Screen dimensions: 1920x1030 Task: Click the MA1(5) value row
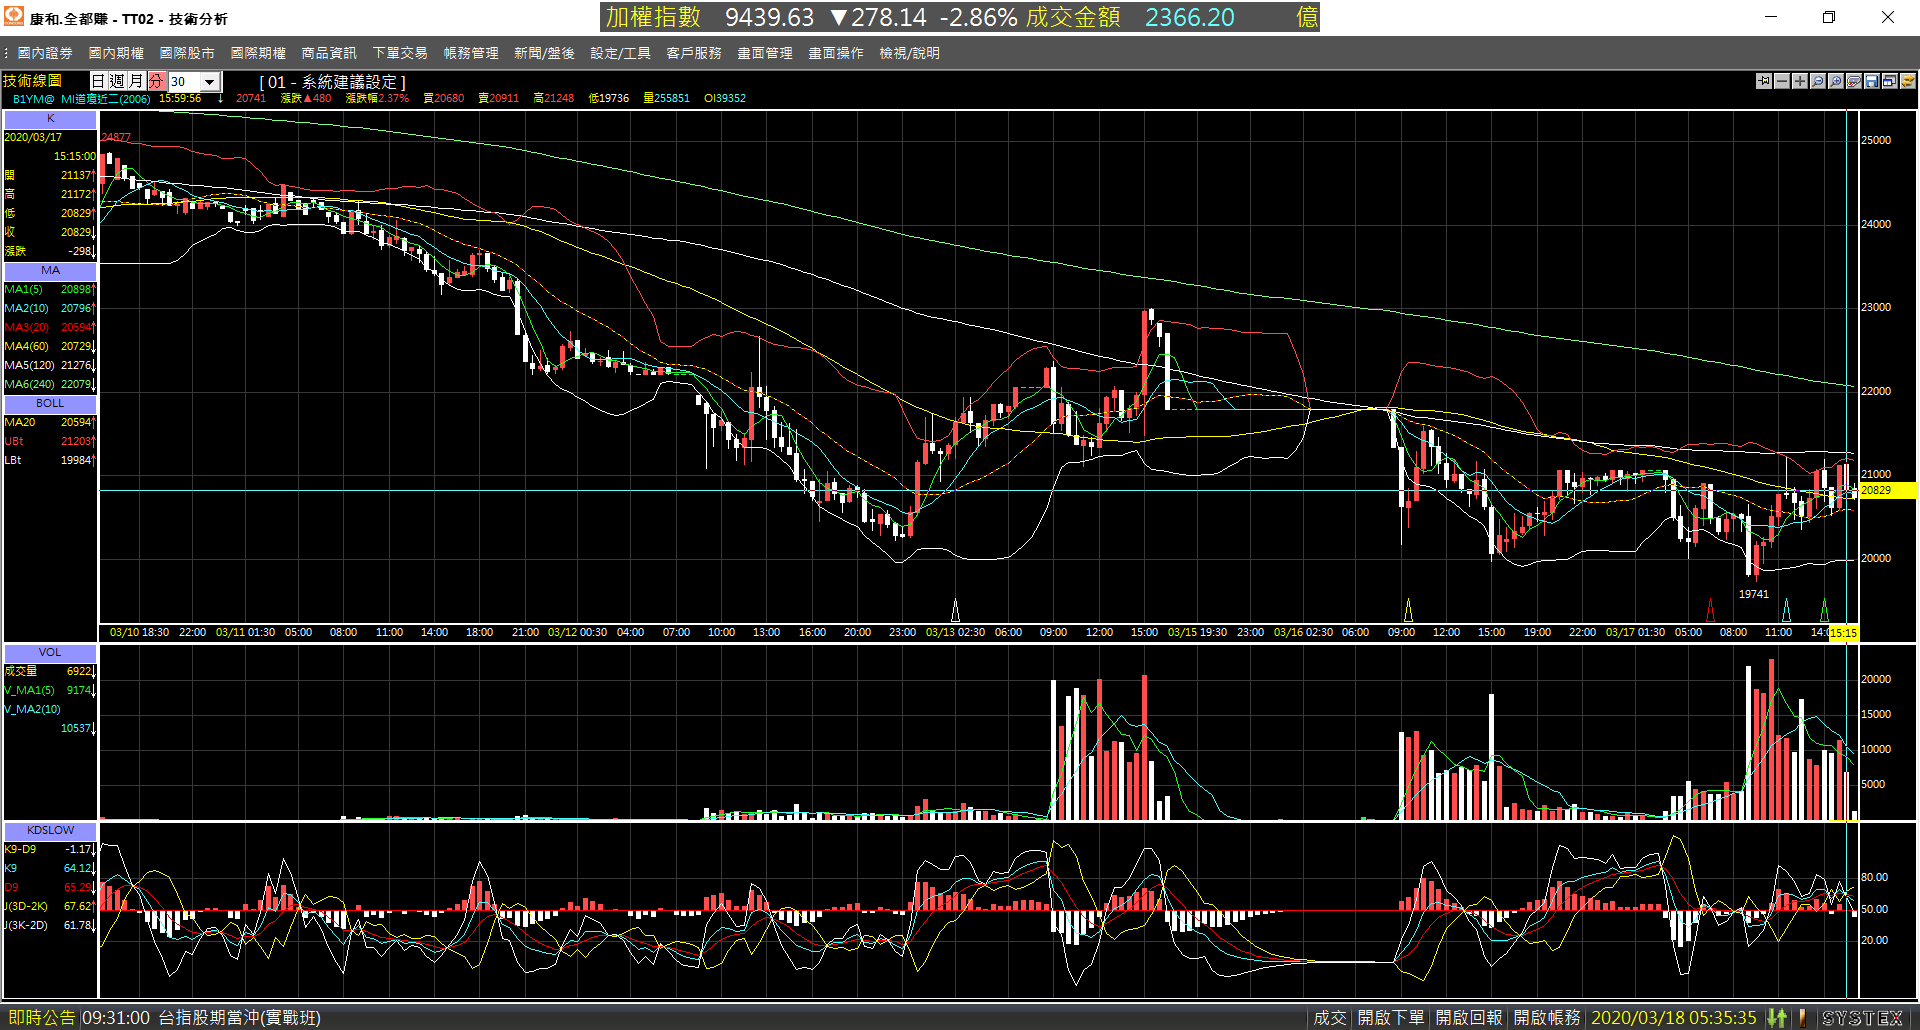50,290
